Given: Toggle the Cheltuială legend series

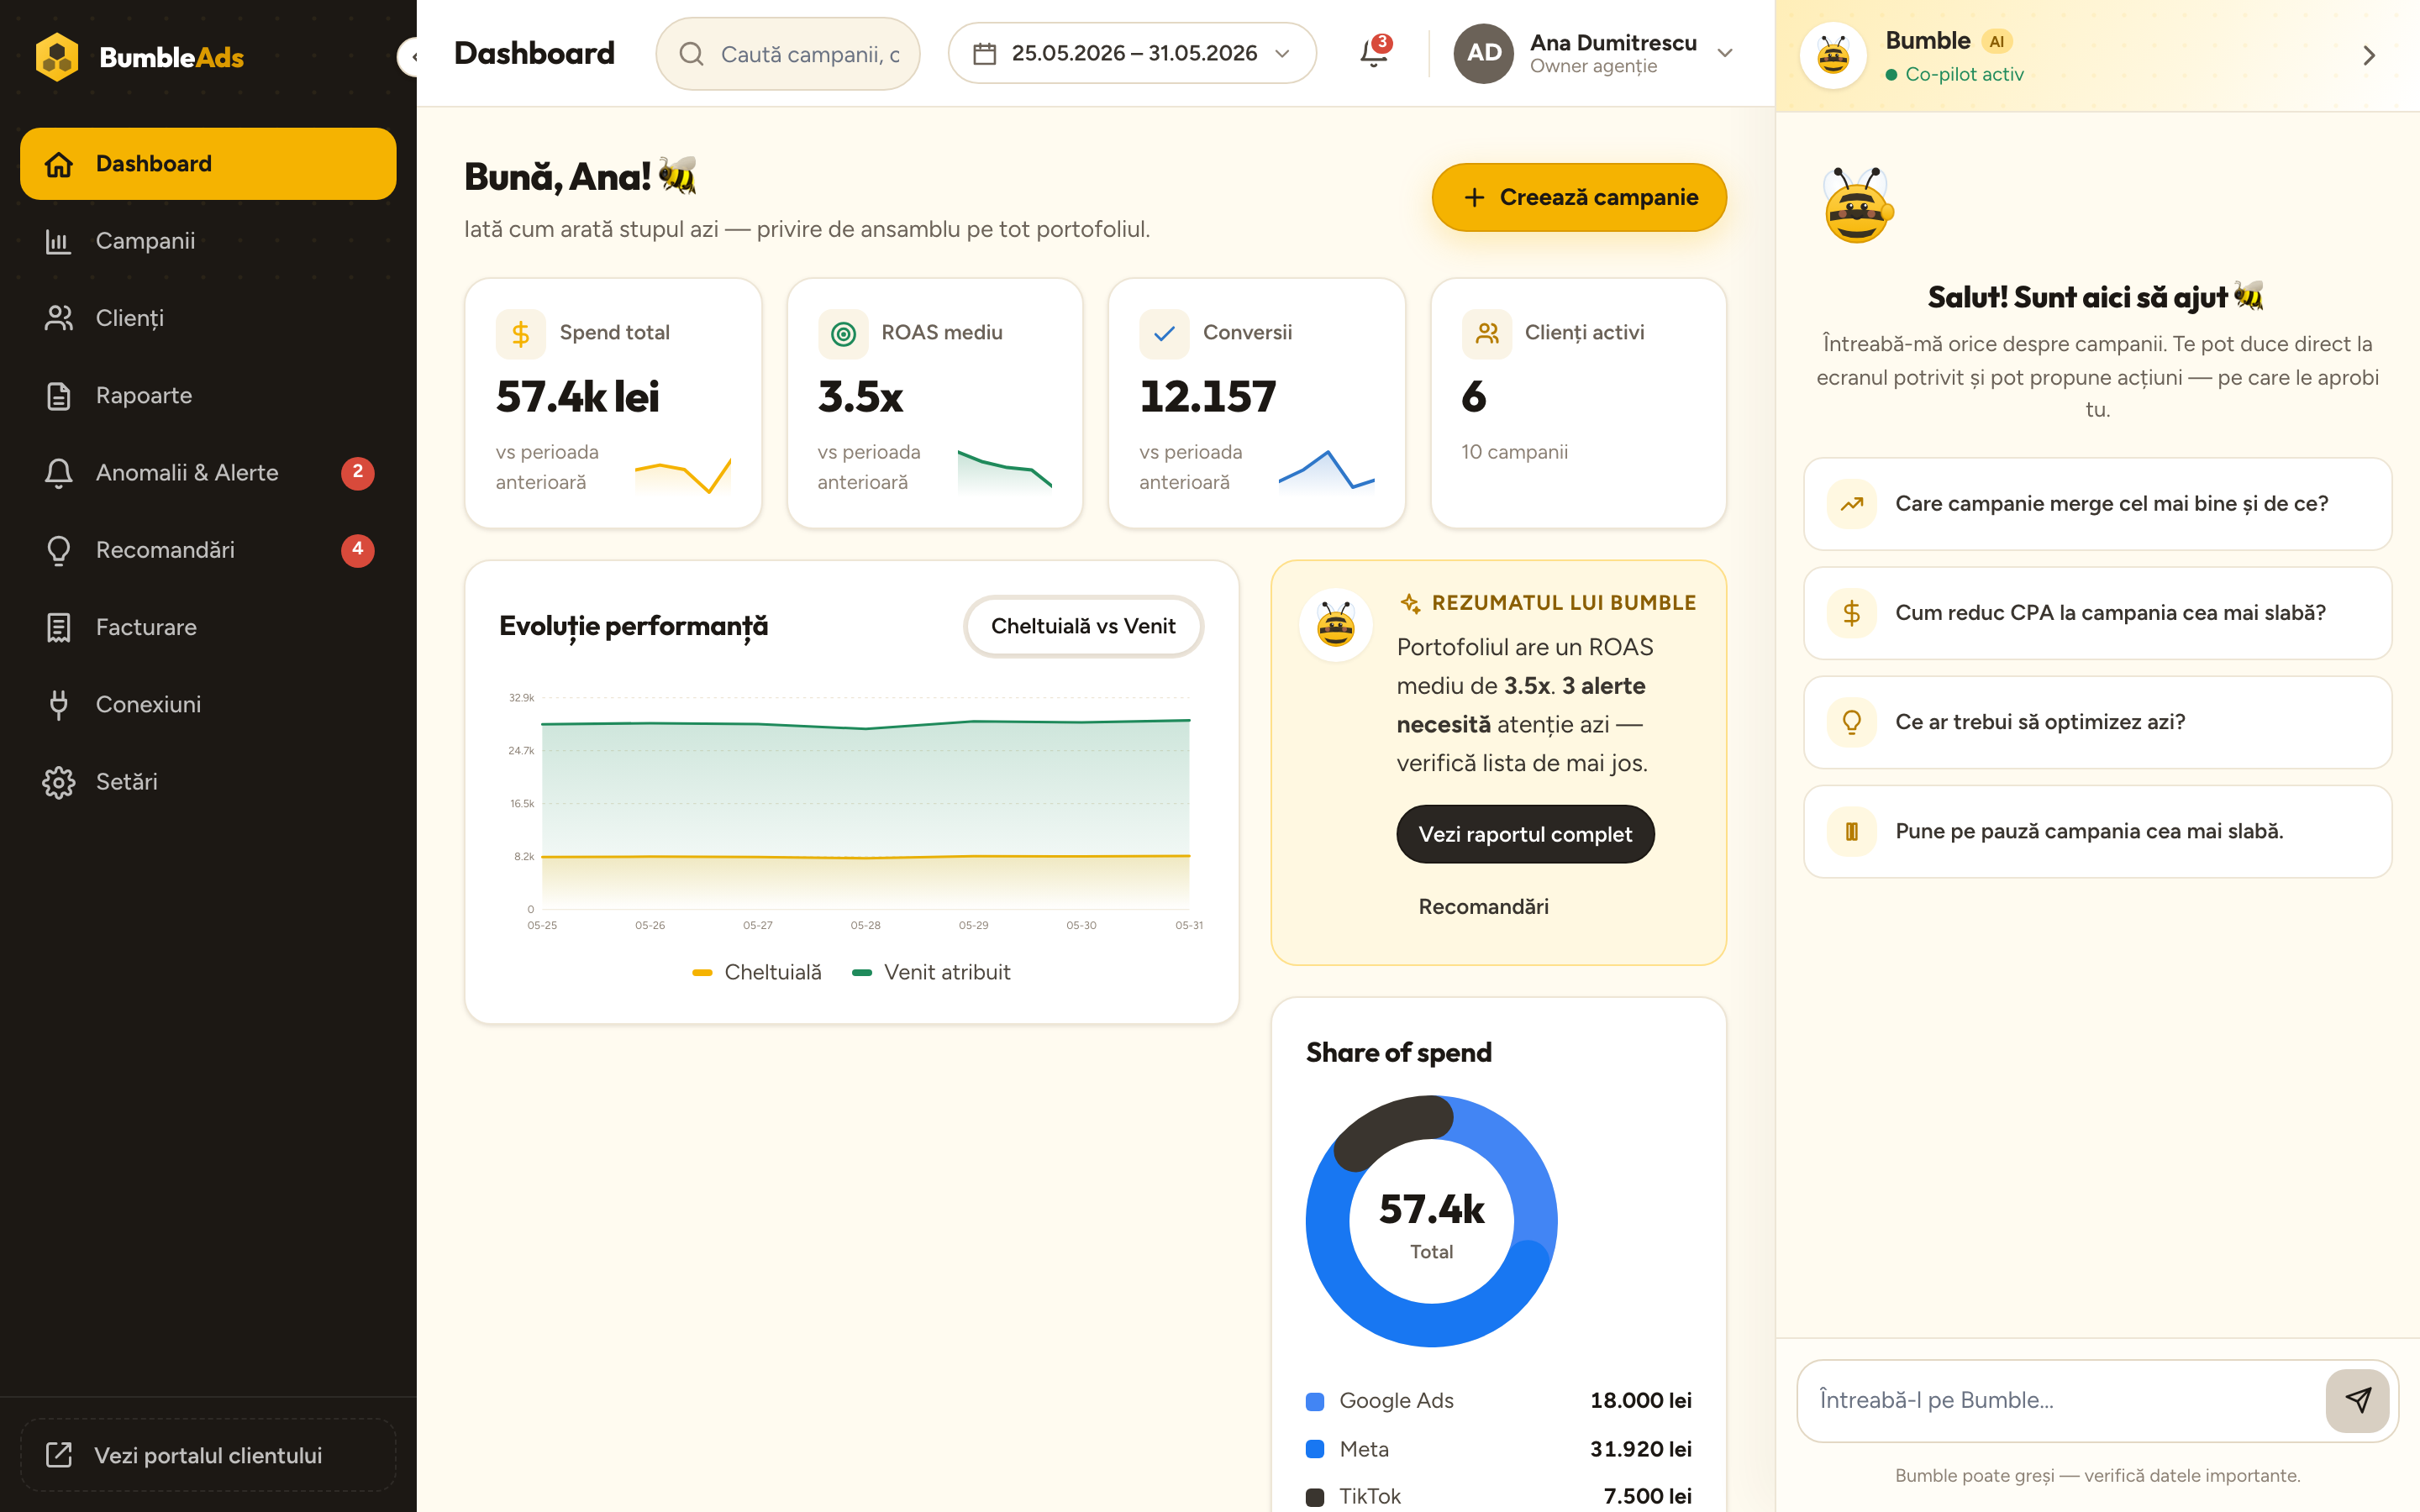Looking at the screenshot, I should click(757, 972).
